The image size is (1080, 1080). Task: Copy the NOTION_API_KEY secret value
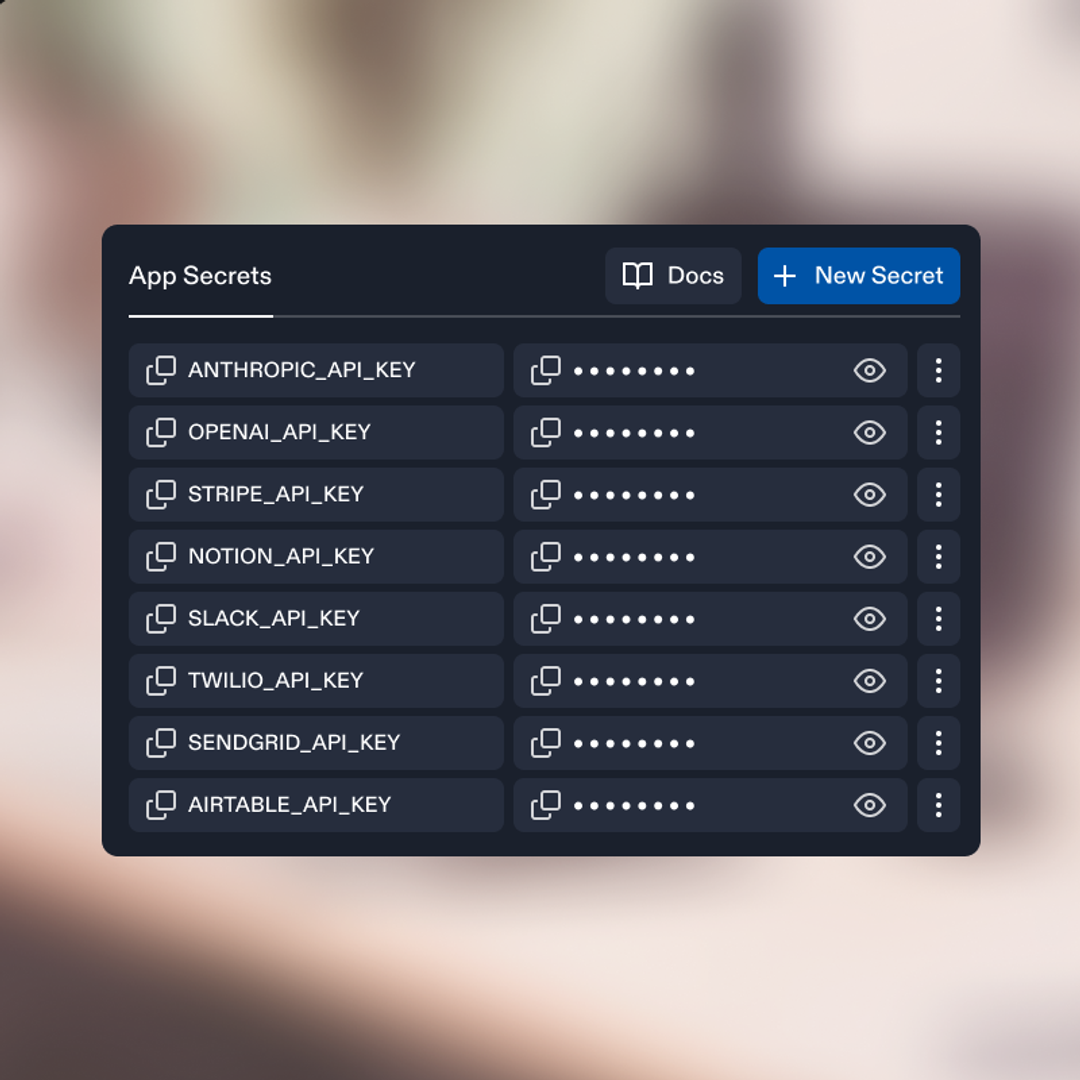[546, 557]
